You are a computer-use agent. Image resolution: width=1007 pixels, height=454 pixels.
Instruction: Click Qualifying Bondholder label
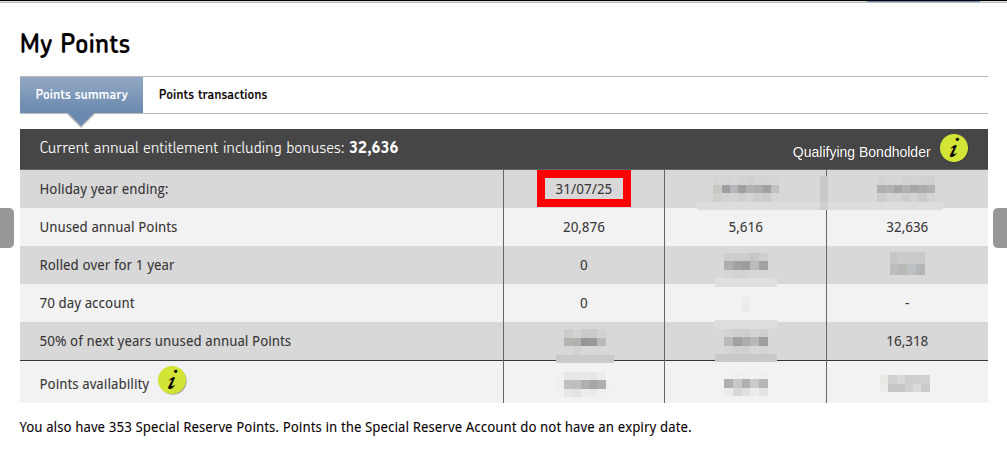pos(861,152)
